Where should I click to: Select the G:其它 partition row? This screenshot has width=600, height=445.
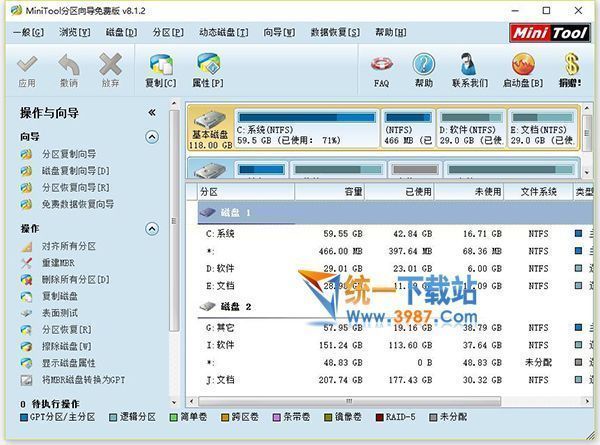point(395,328)
